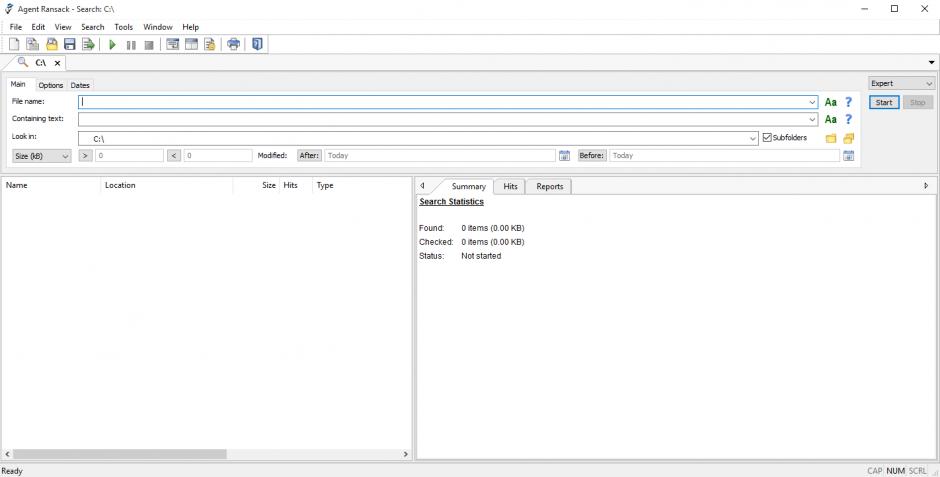
Task: Open the Search menu
Action: [93, 27]
